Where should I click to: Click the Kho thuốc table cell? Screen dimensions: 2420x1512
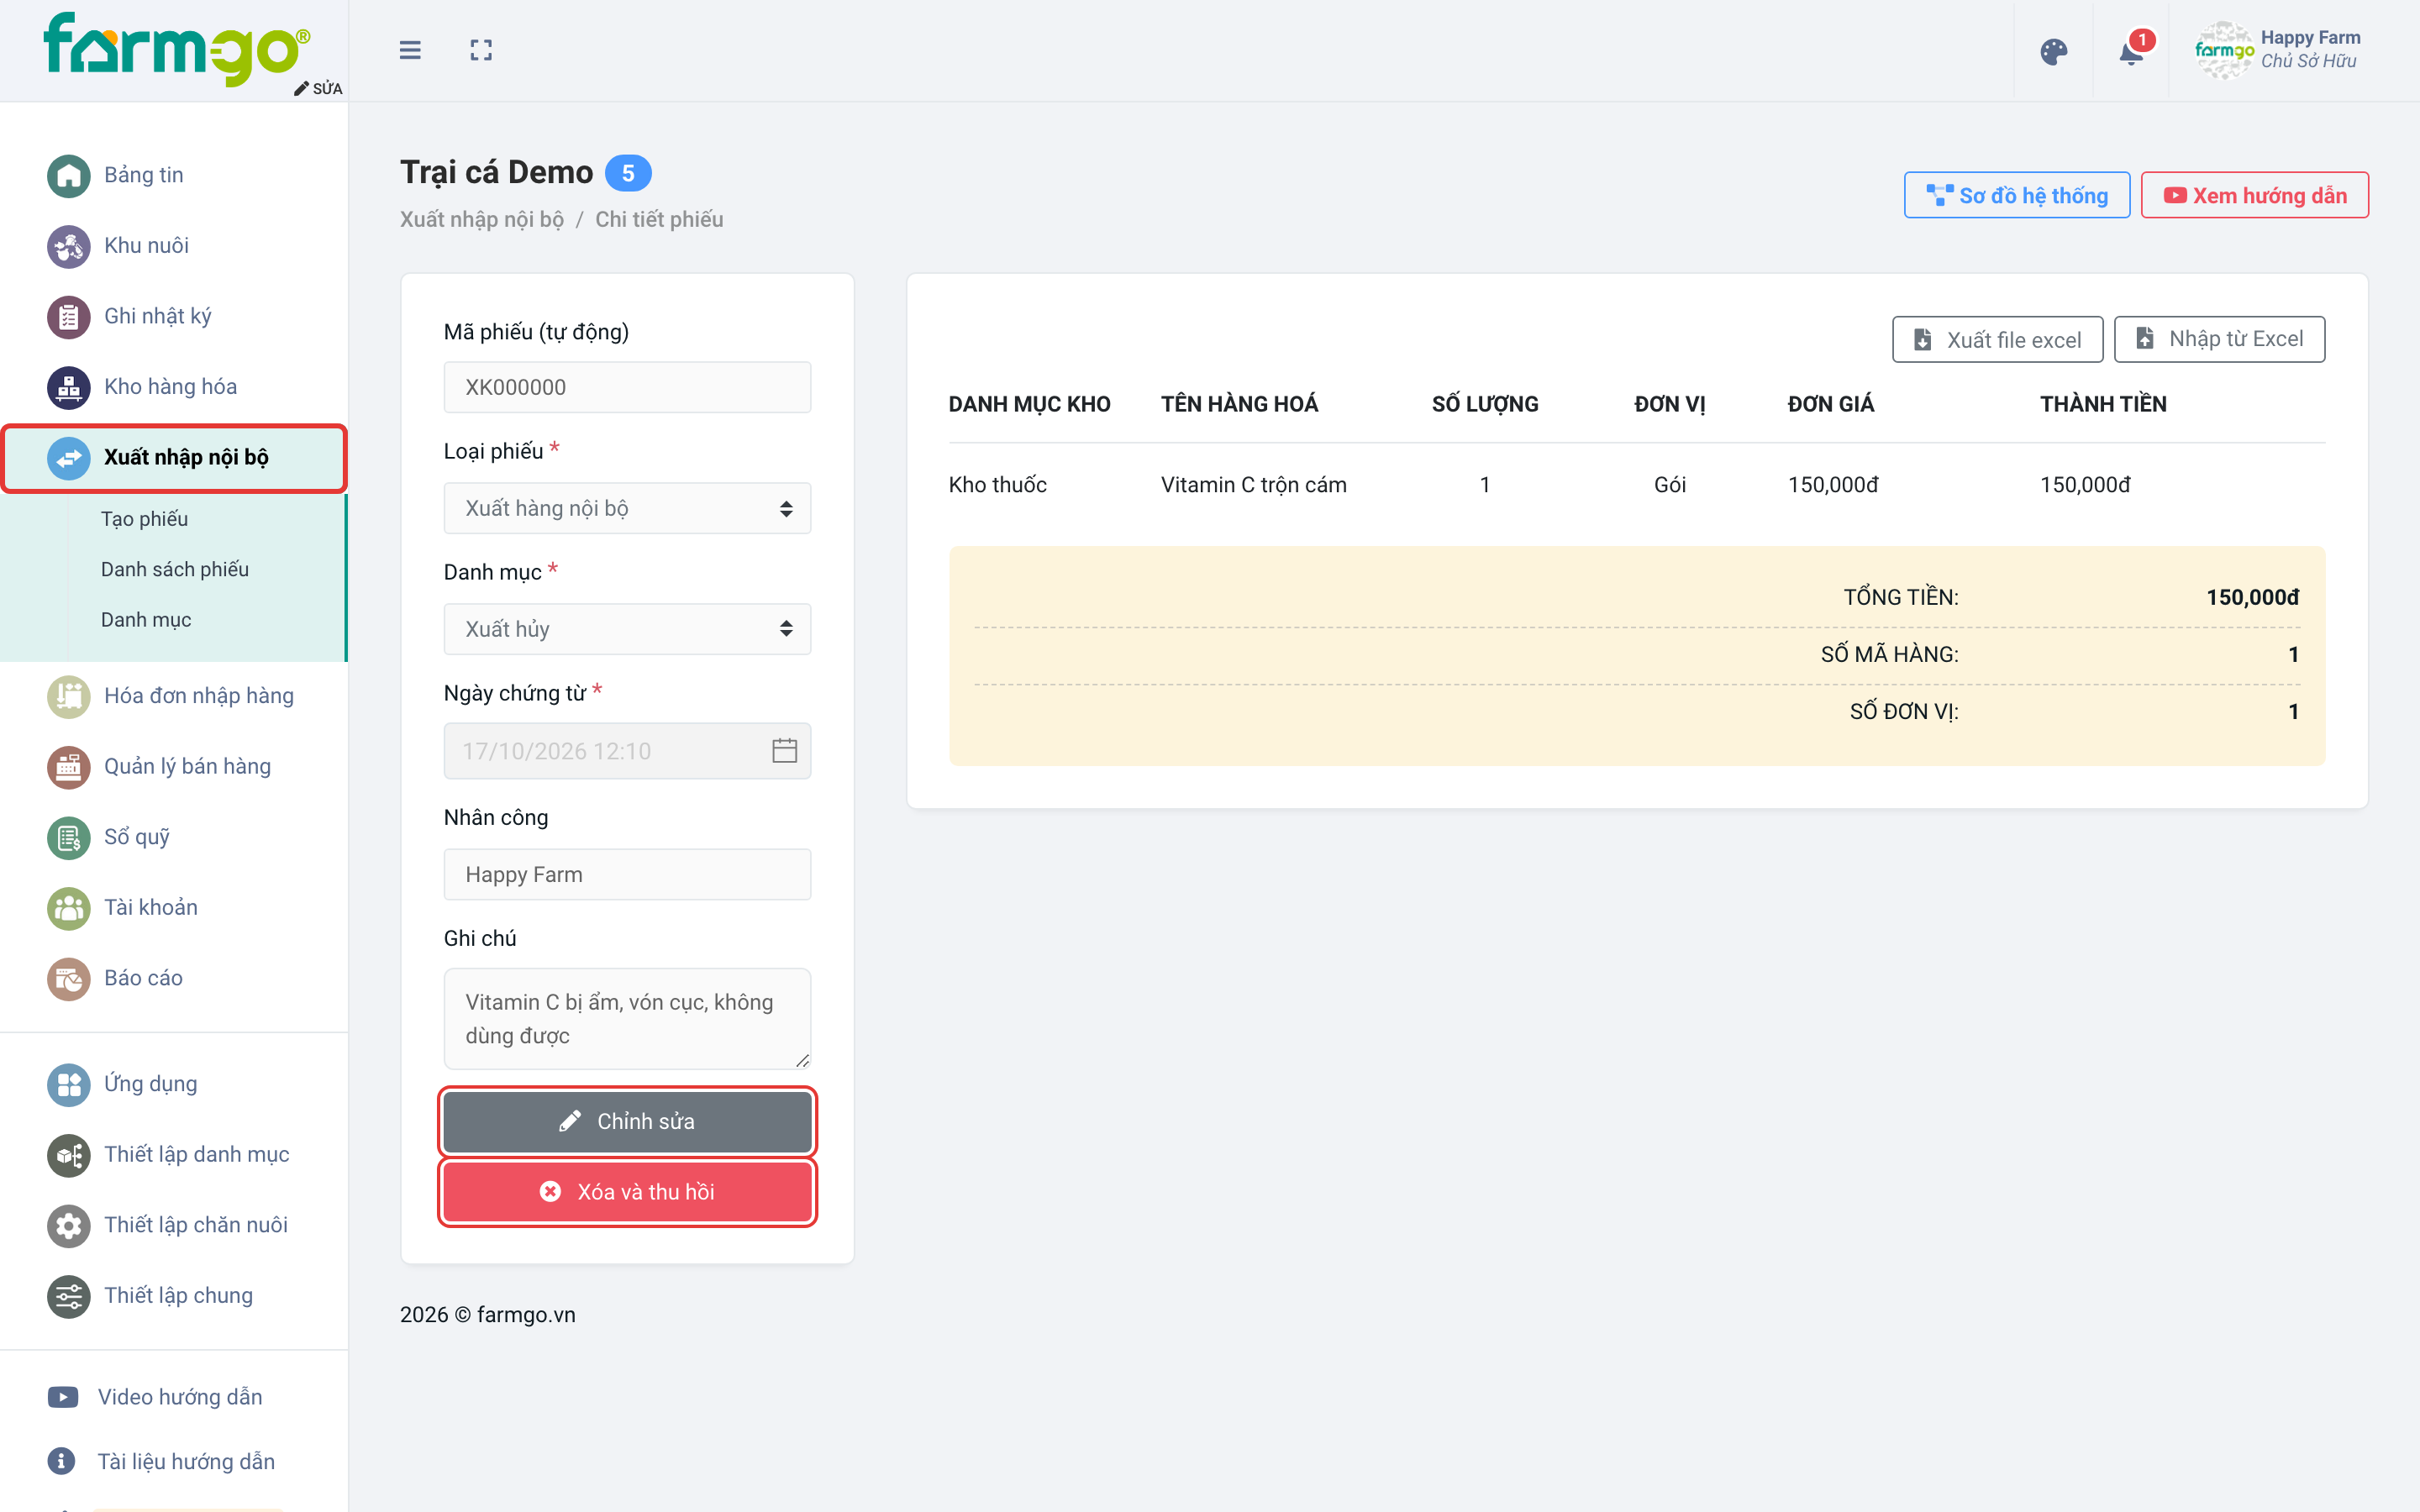click(997, 484)
